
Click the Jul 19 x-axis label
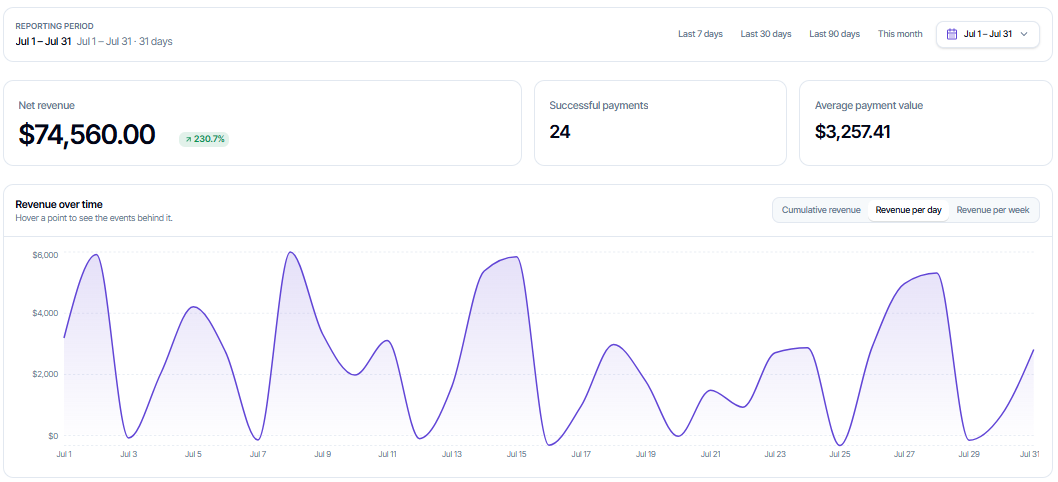tap(646, 454)
